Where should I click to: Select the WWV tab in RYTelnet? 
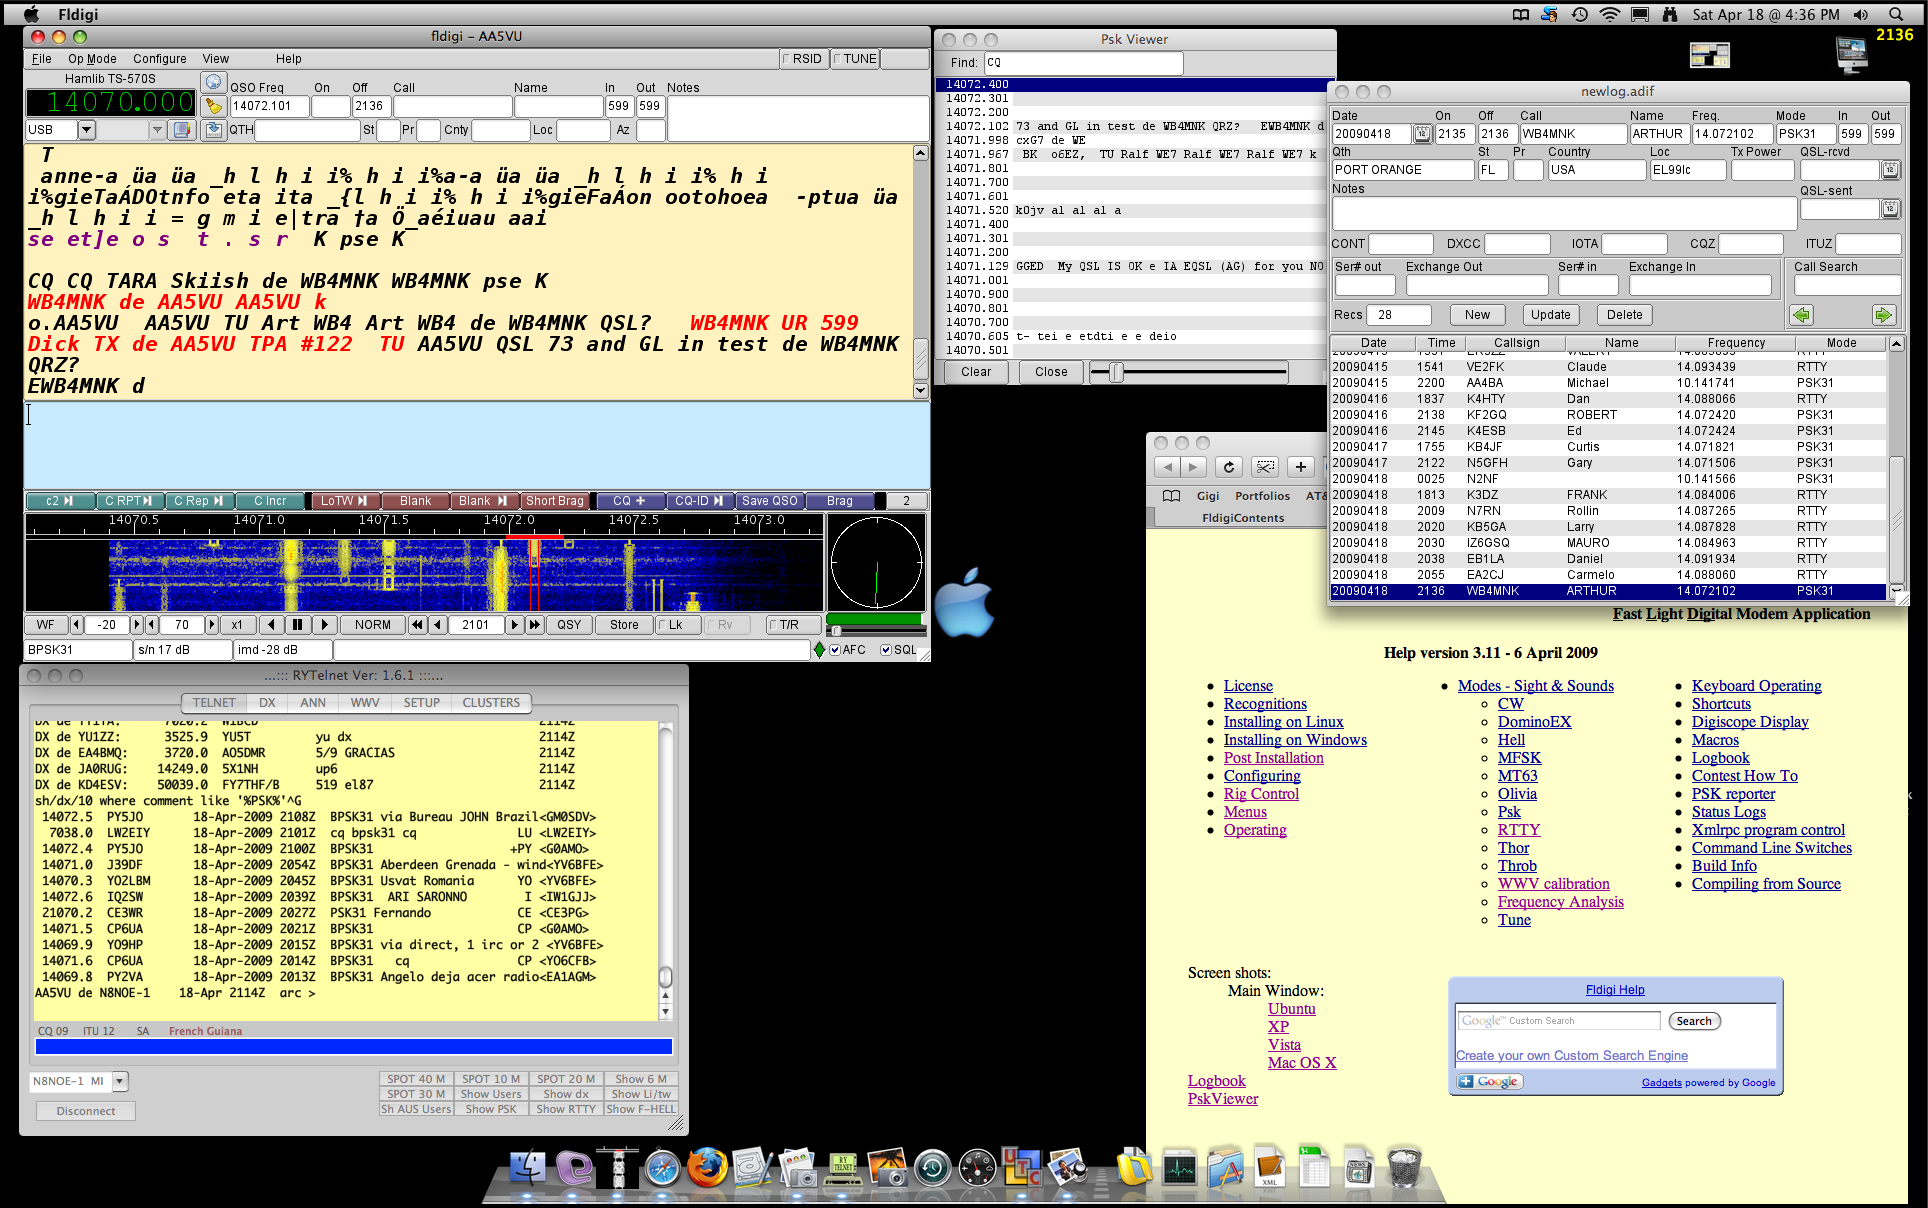(x=365, y=703)
